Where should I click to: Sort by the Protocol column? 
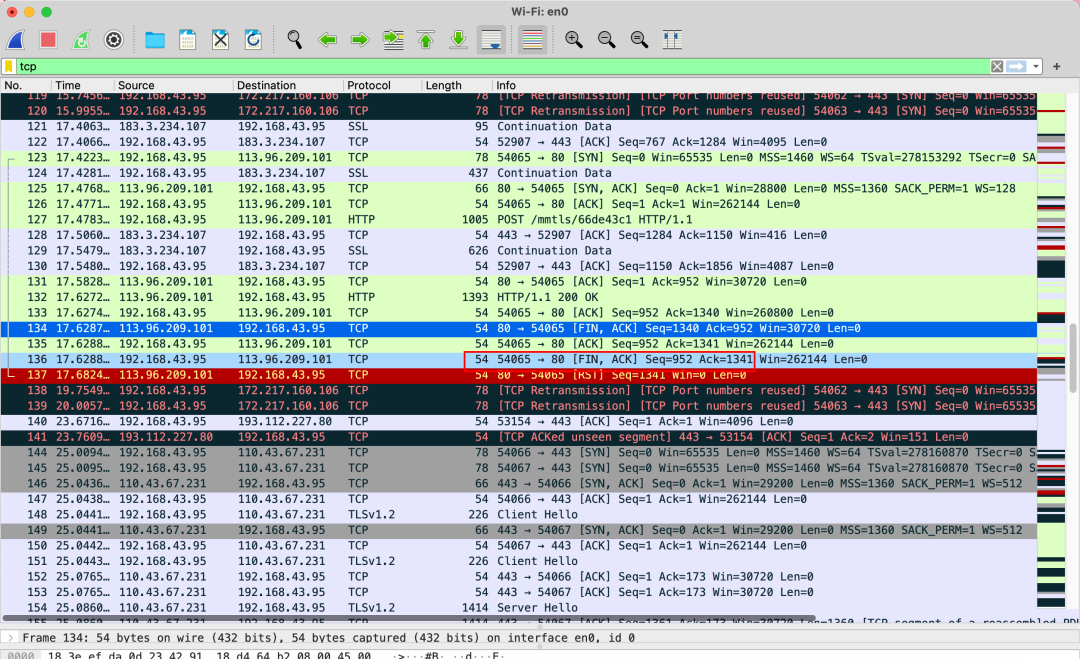coord(382,85)
